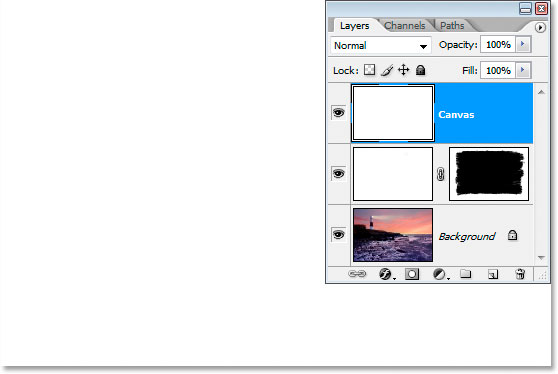Click the delete layer trash icon

tap(520, 274)
